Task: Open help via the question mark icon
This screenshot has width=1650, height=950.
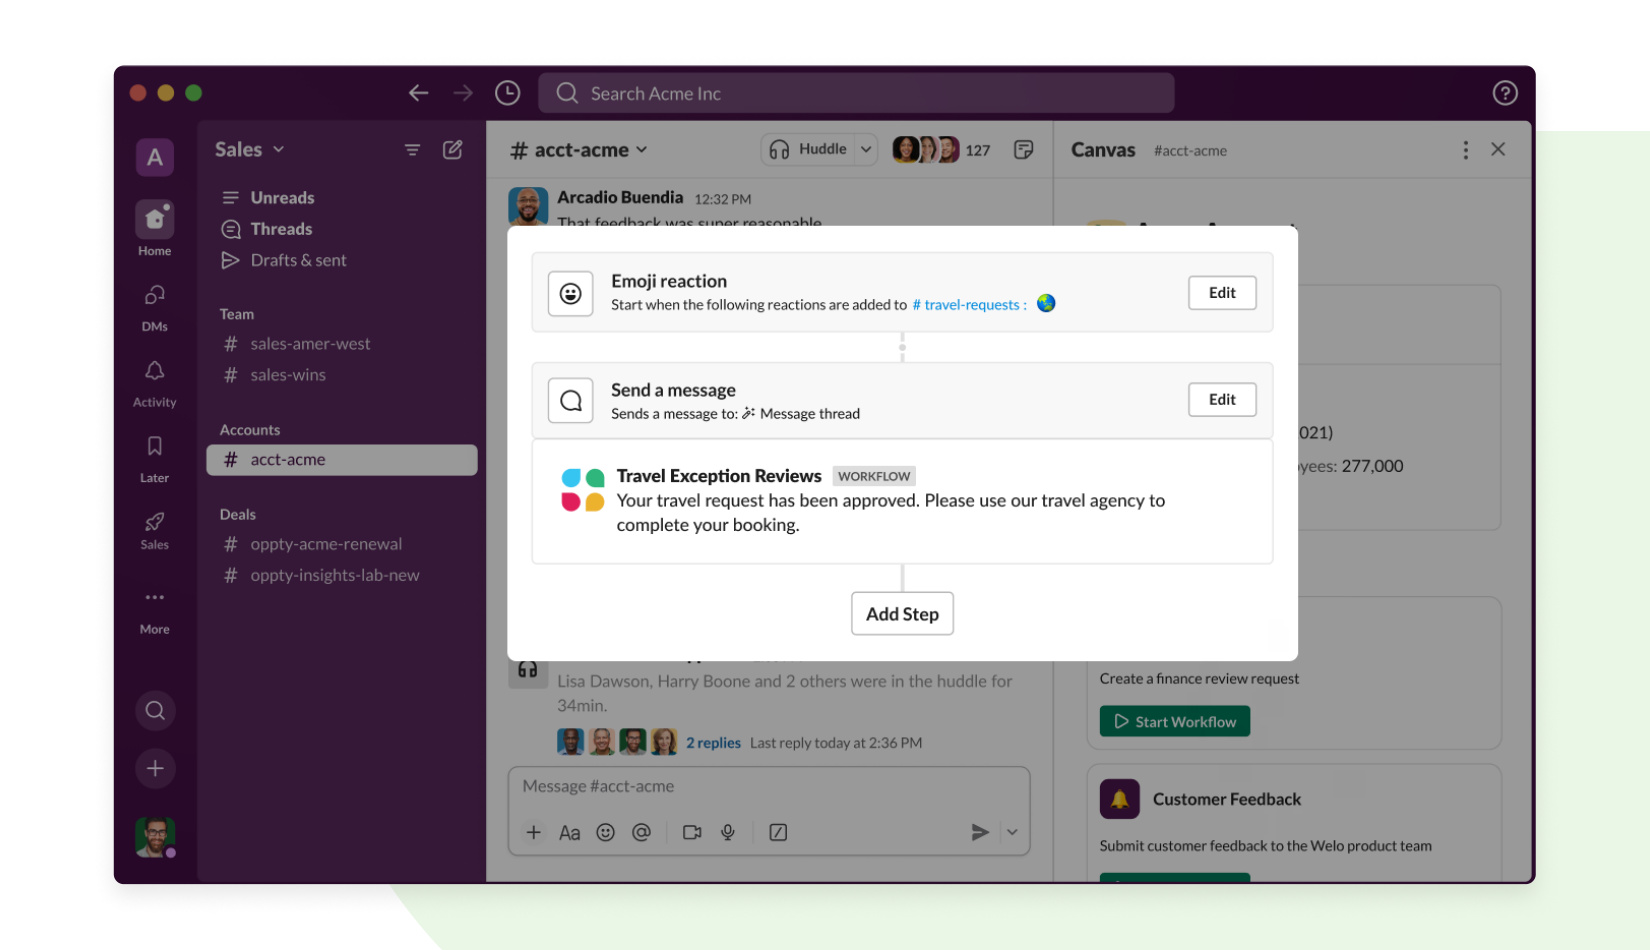Action: [x=1505, y=93]
